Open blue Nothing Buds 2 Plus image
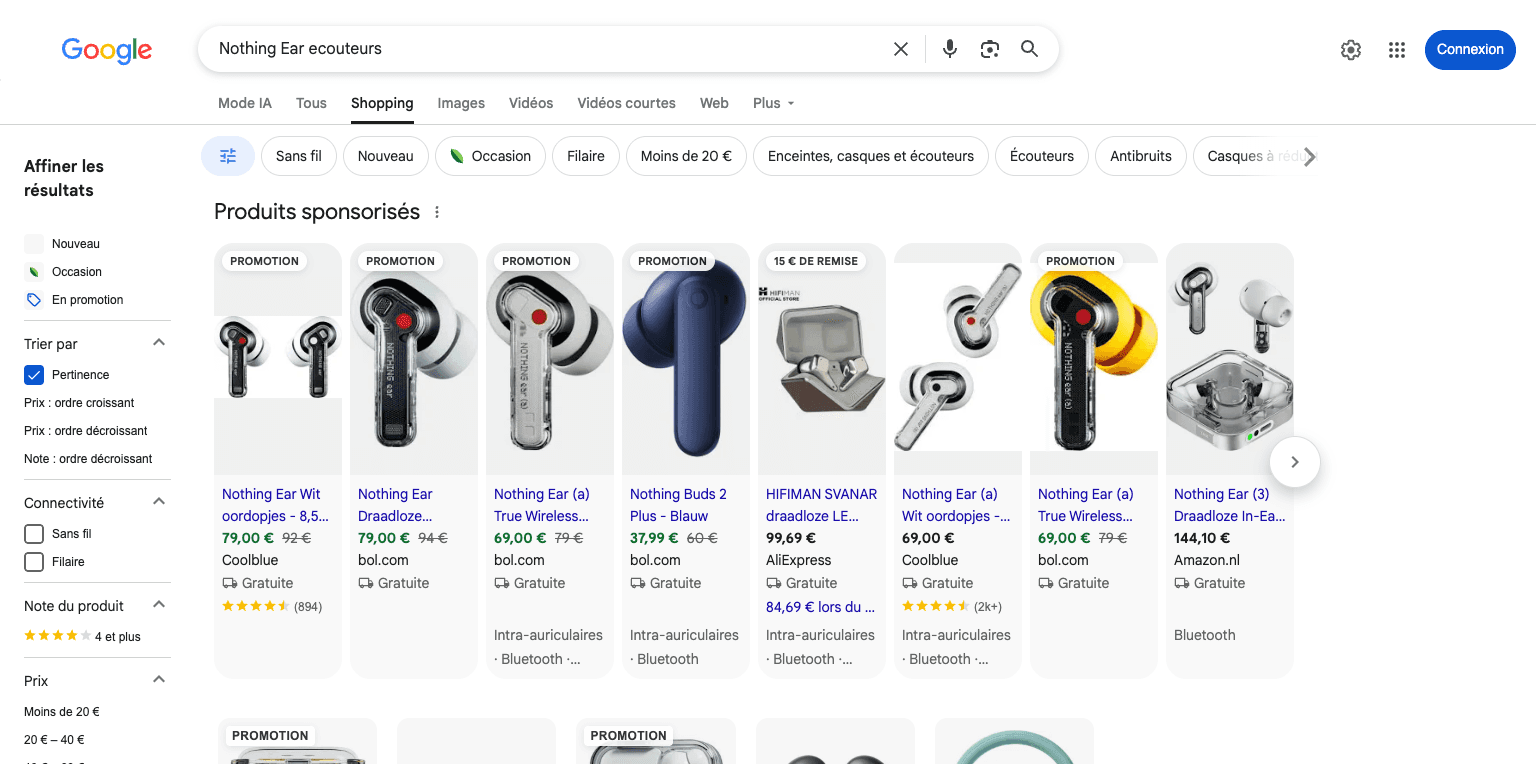This screenshot has width=1536, height=764. (x=686, y=359)
